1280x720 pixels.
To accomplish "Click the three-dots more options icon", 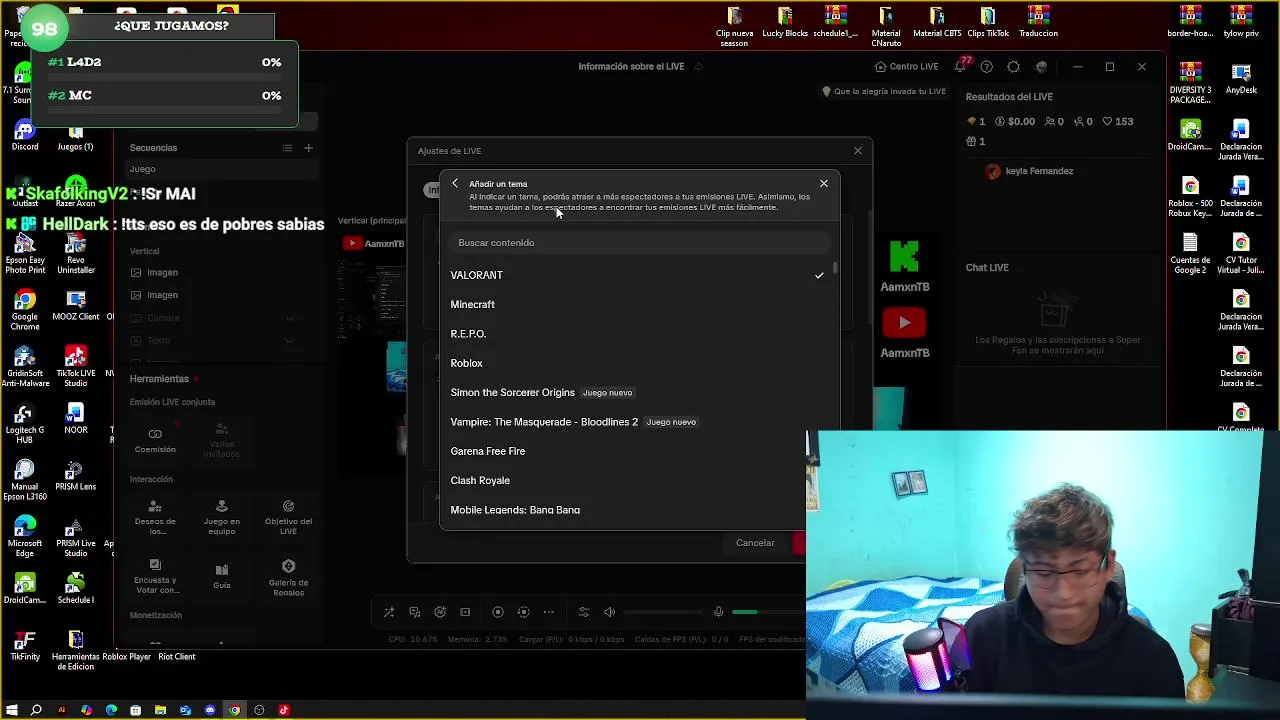I will tap(548, 612).
